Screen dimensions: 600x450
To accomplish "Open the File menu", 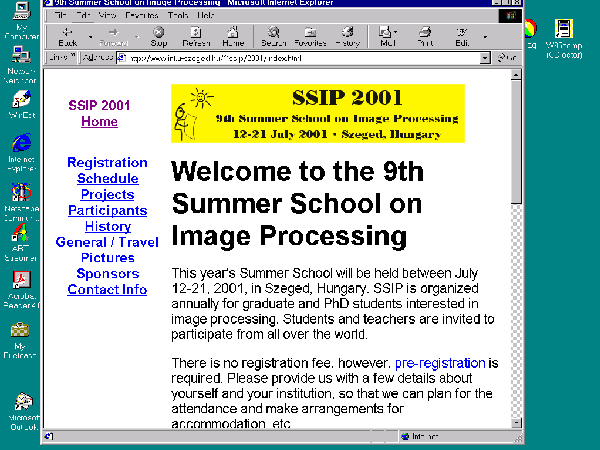I will point(61,16).
